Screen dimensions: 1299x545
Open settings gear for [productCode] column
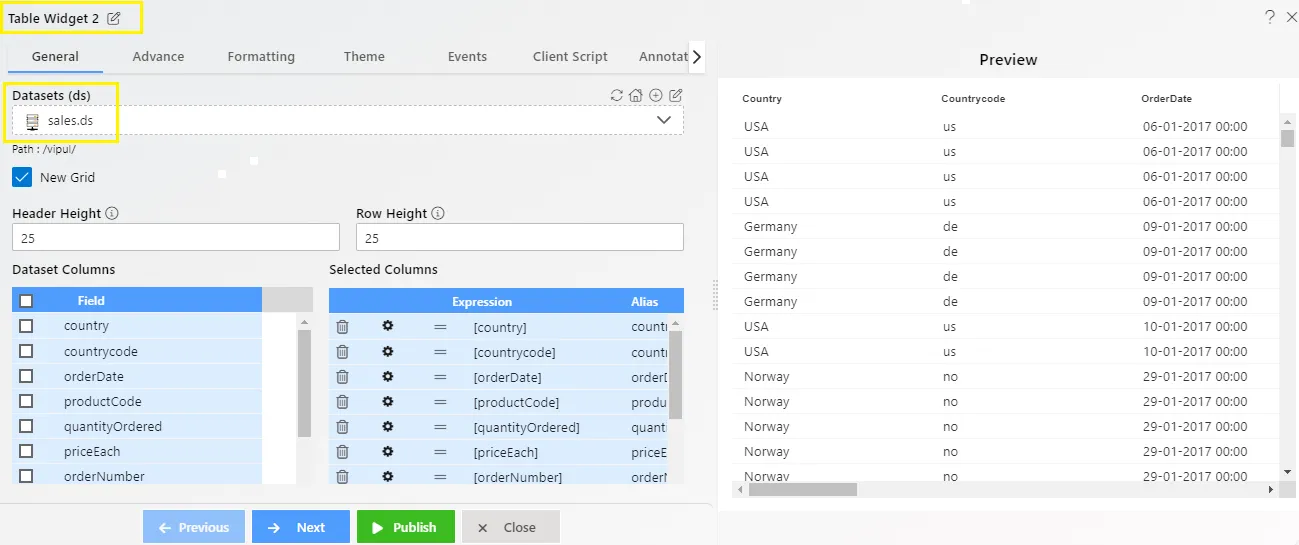pyautogui.click(x=388, y=401)
